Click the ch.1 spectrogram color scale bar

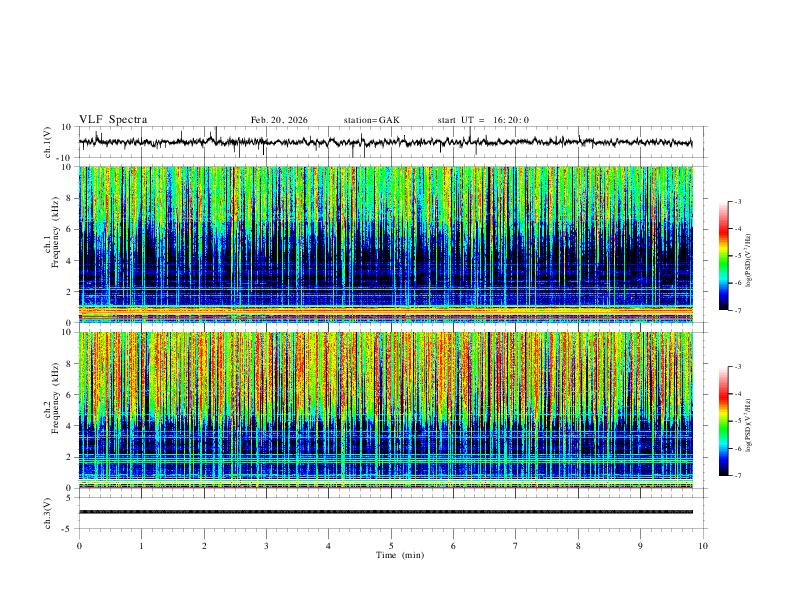pyautogui.click(x=723, y=256)
